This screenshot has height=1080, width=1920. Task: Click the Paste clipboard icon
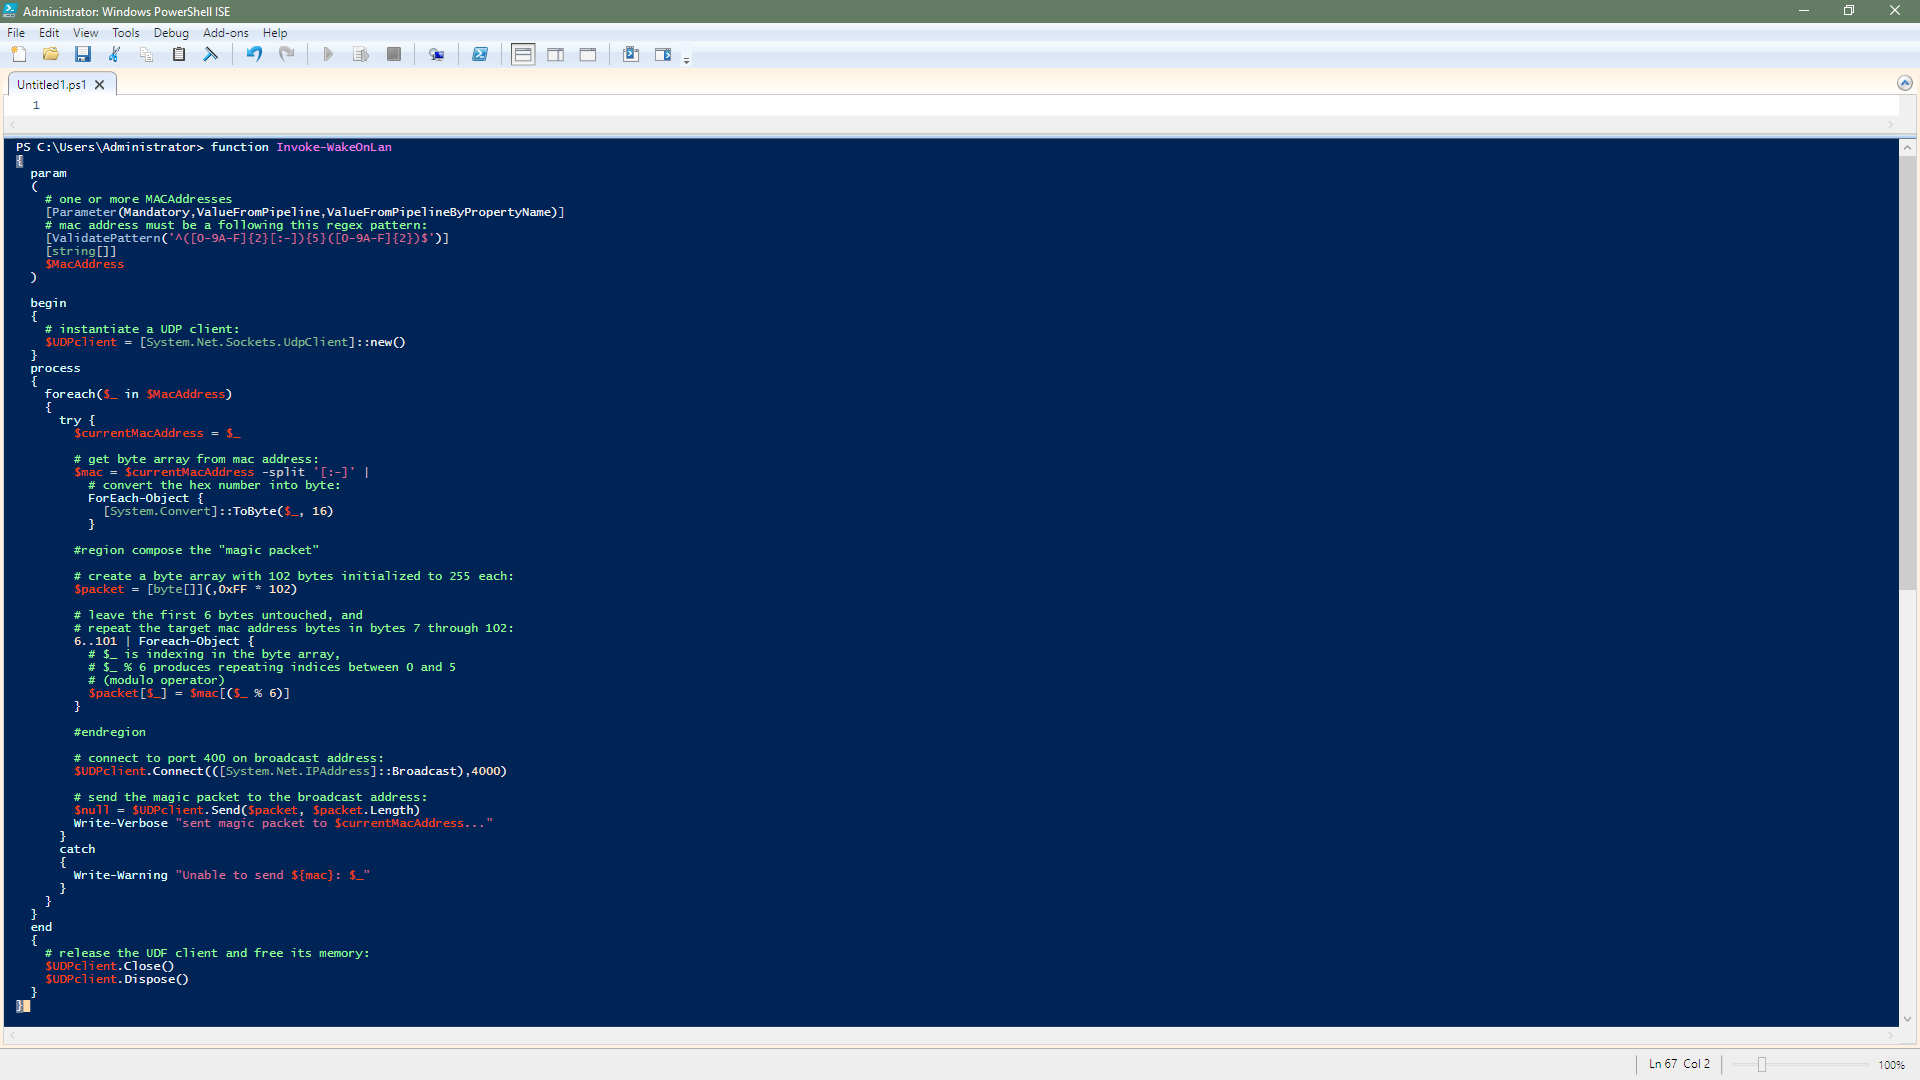179,54
